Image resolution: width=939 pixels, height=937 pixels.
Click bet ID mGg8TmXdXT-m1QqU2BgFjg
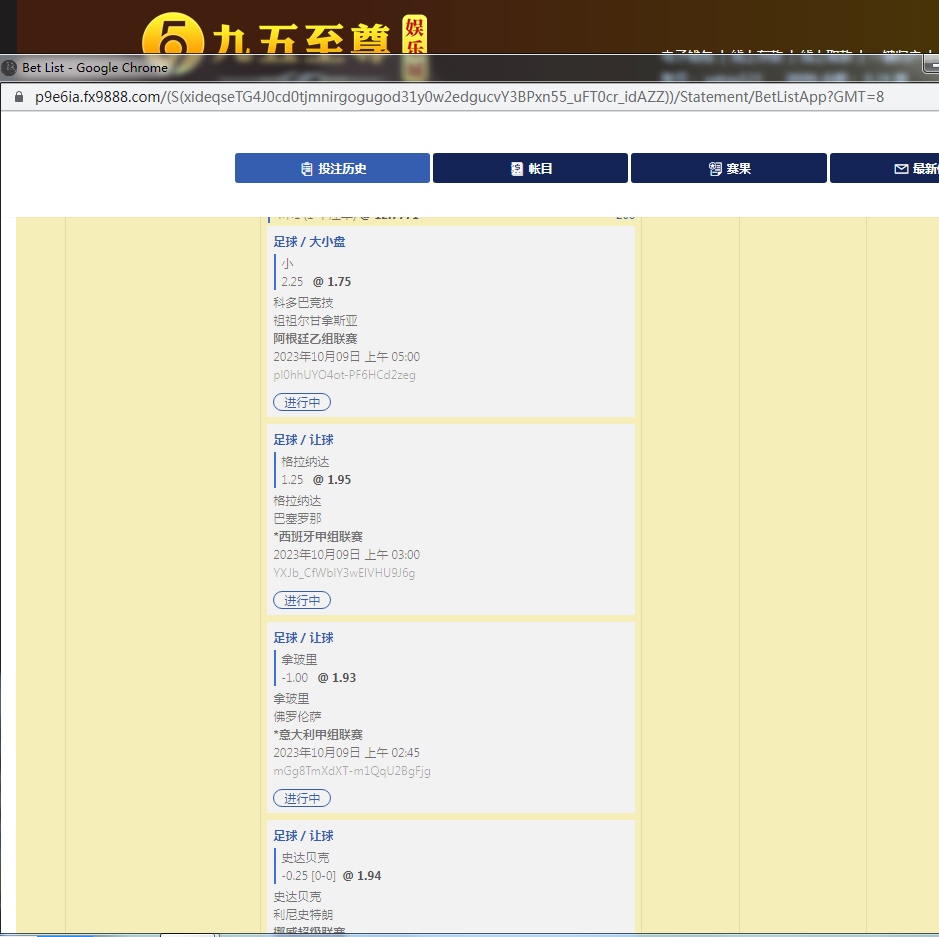(352, 771)
